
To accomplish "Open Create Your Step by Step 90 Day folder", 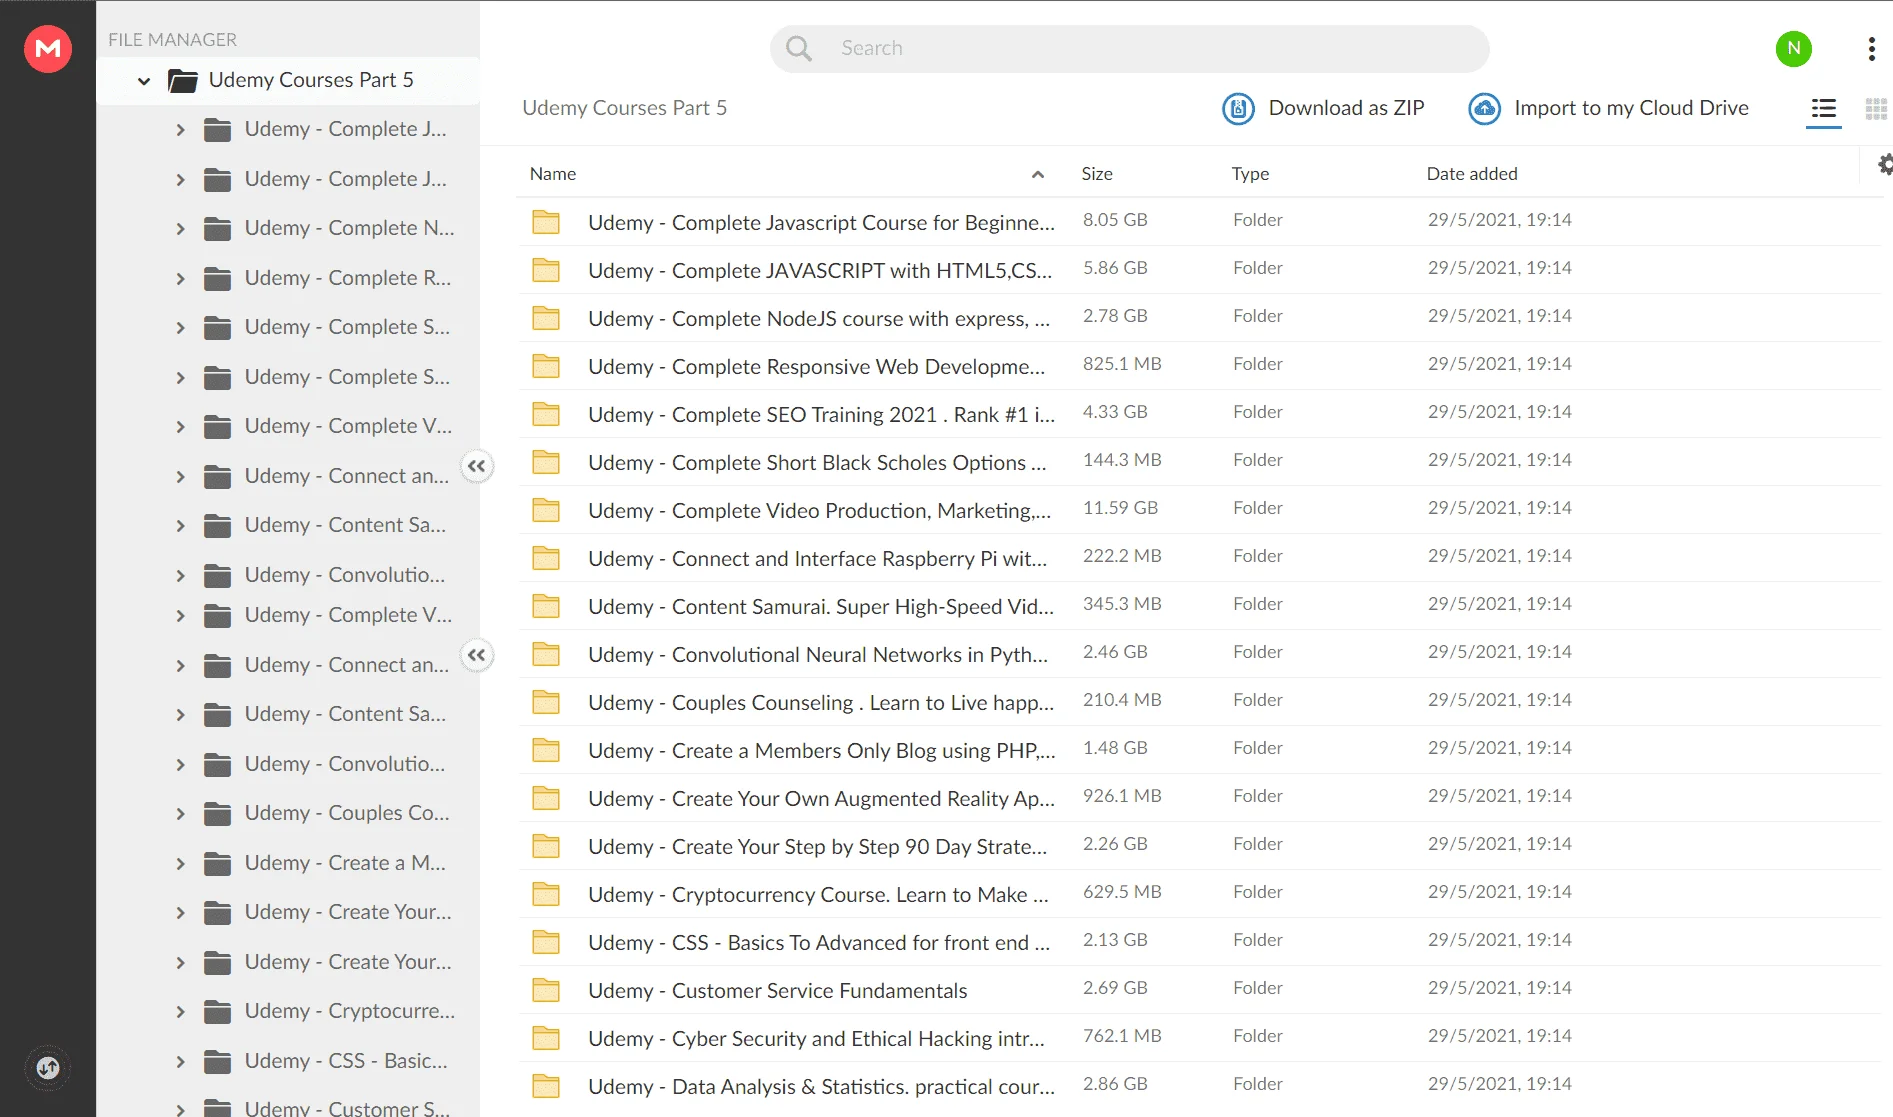I will (817, 846).
